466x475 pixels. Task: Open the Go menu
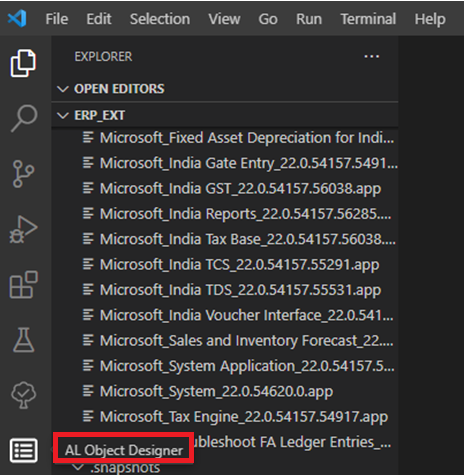pyautogui.click(x=268, y=19)
